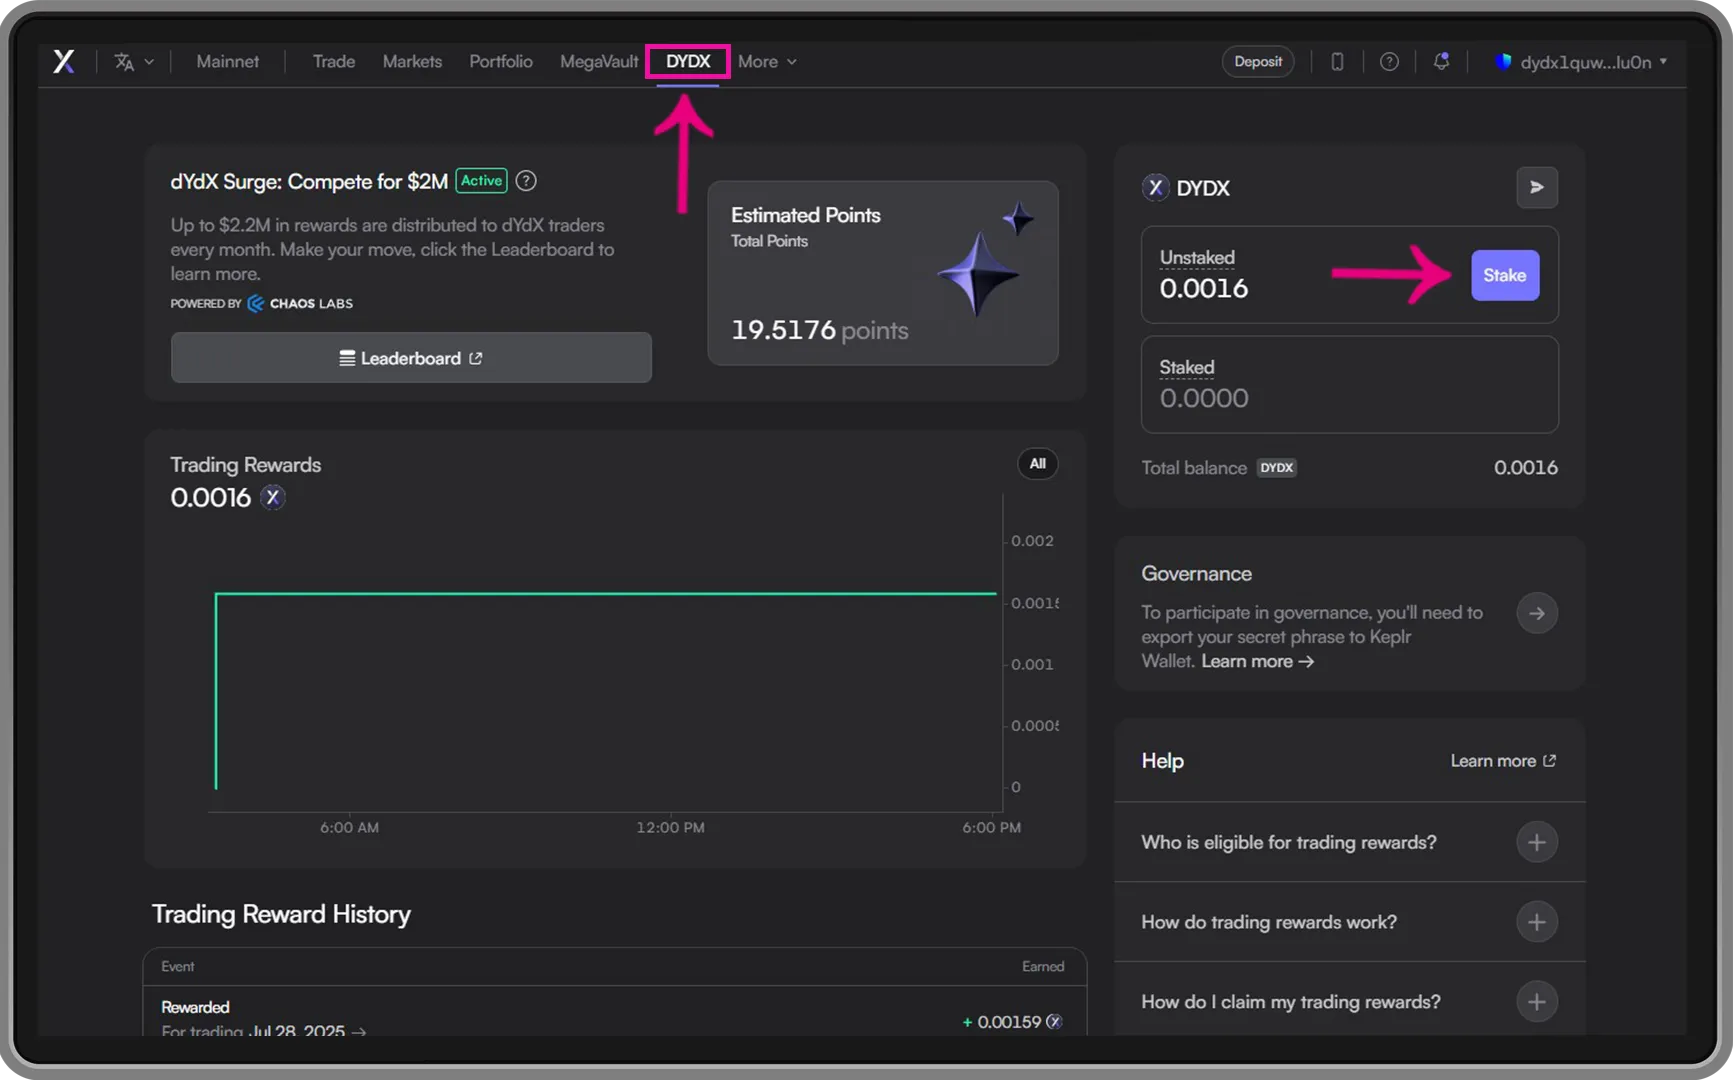Open the Governance arrow button
Viewport: 1733px width, 1080px height.
(1537, 613)
